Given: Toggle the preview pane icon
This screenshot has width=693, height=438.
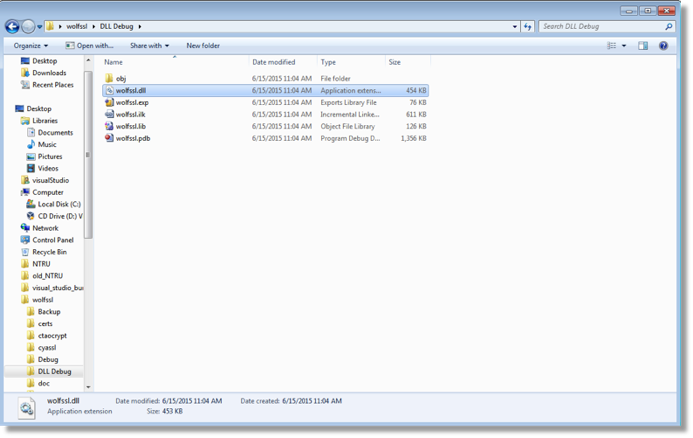Looking at the screenshot, I should coord(643,46).
